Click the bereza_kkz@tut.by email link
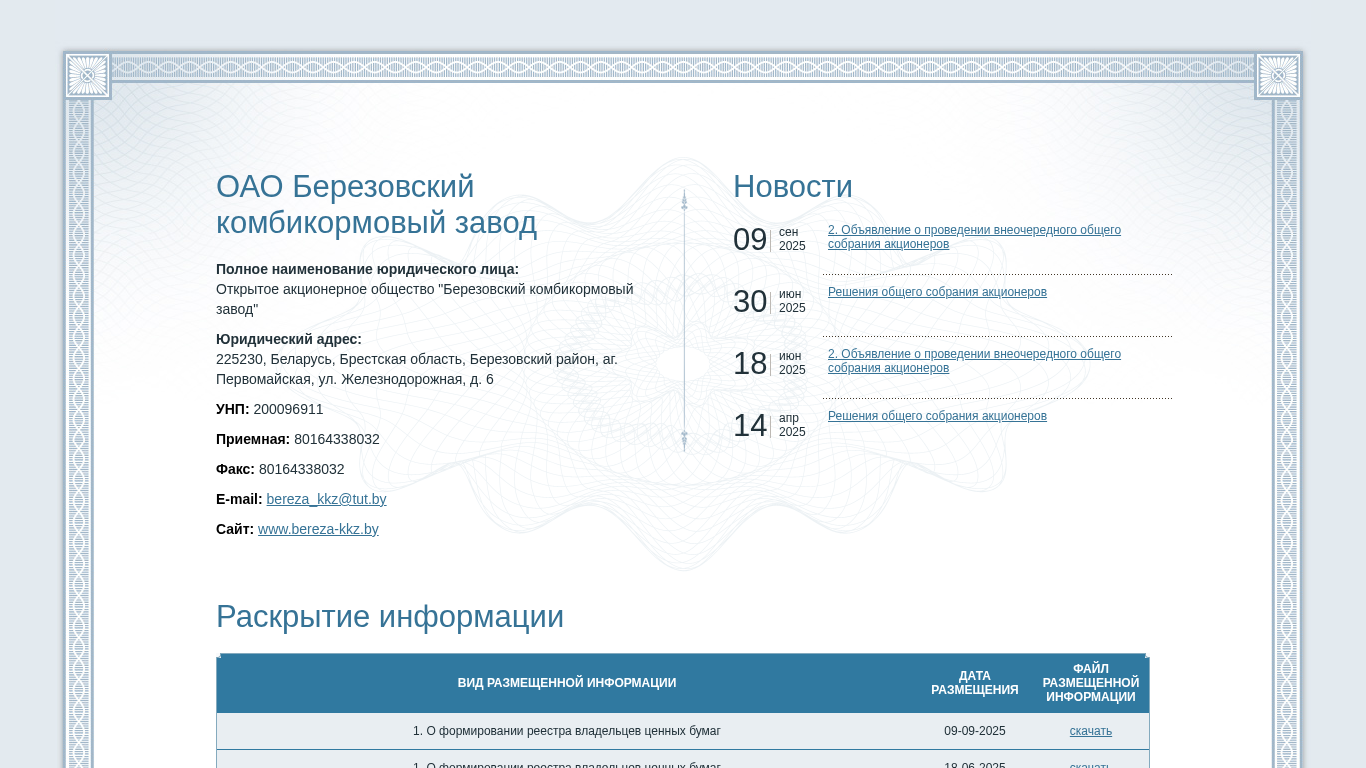The width and height of the screenshot is (1366, 768). coord(326,499)
